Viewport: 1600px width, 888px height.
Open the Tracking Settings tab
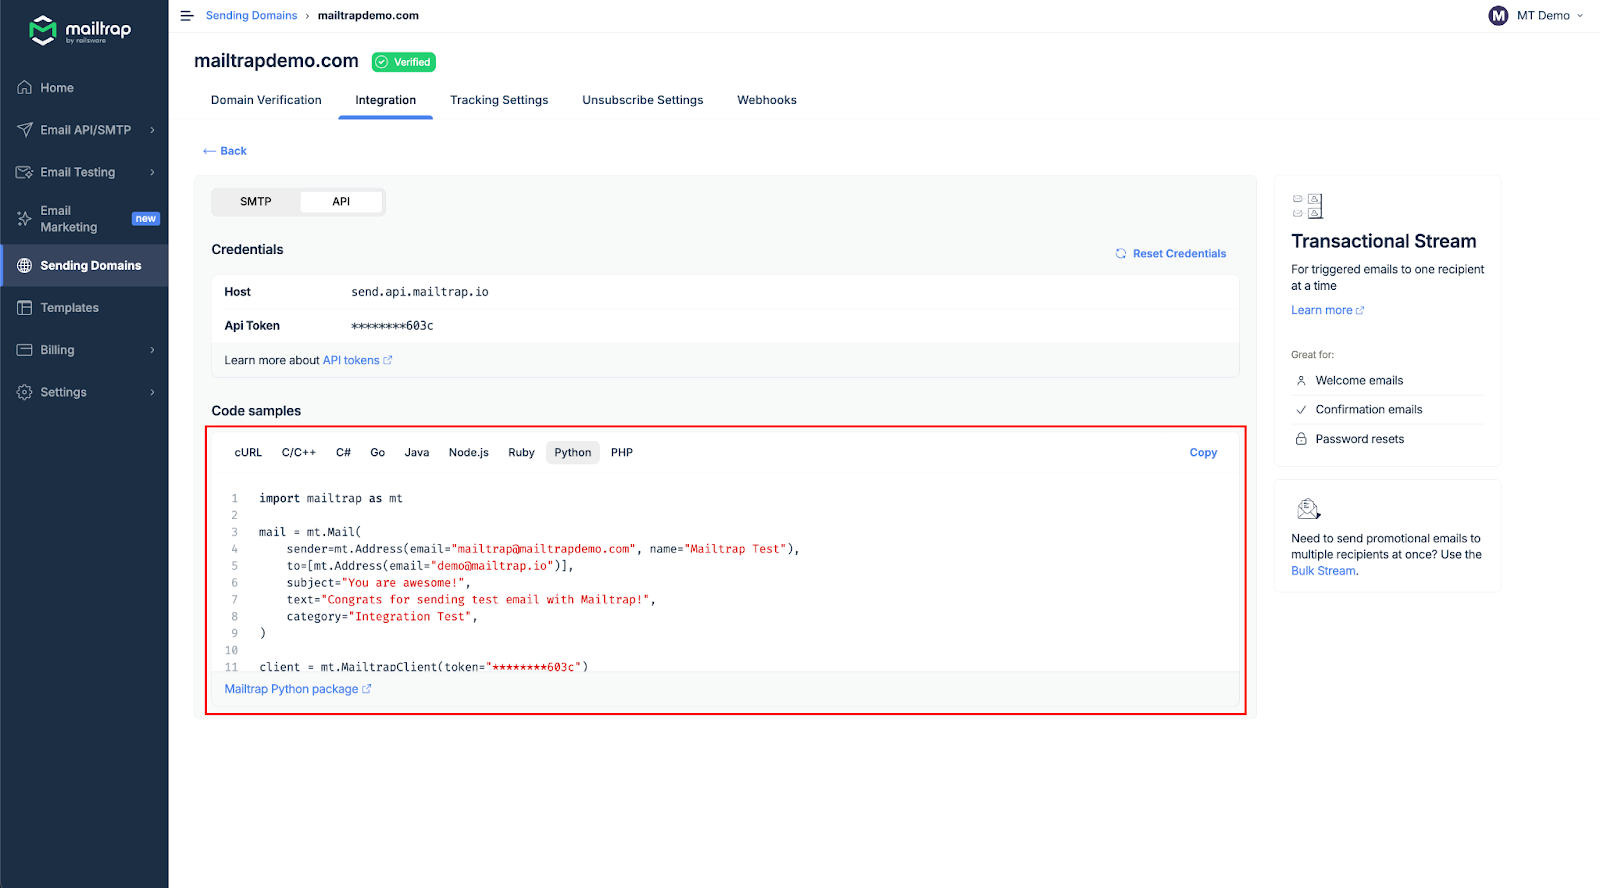coord(499,100)
